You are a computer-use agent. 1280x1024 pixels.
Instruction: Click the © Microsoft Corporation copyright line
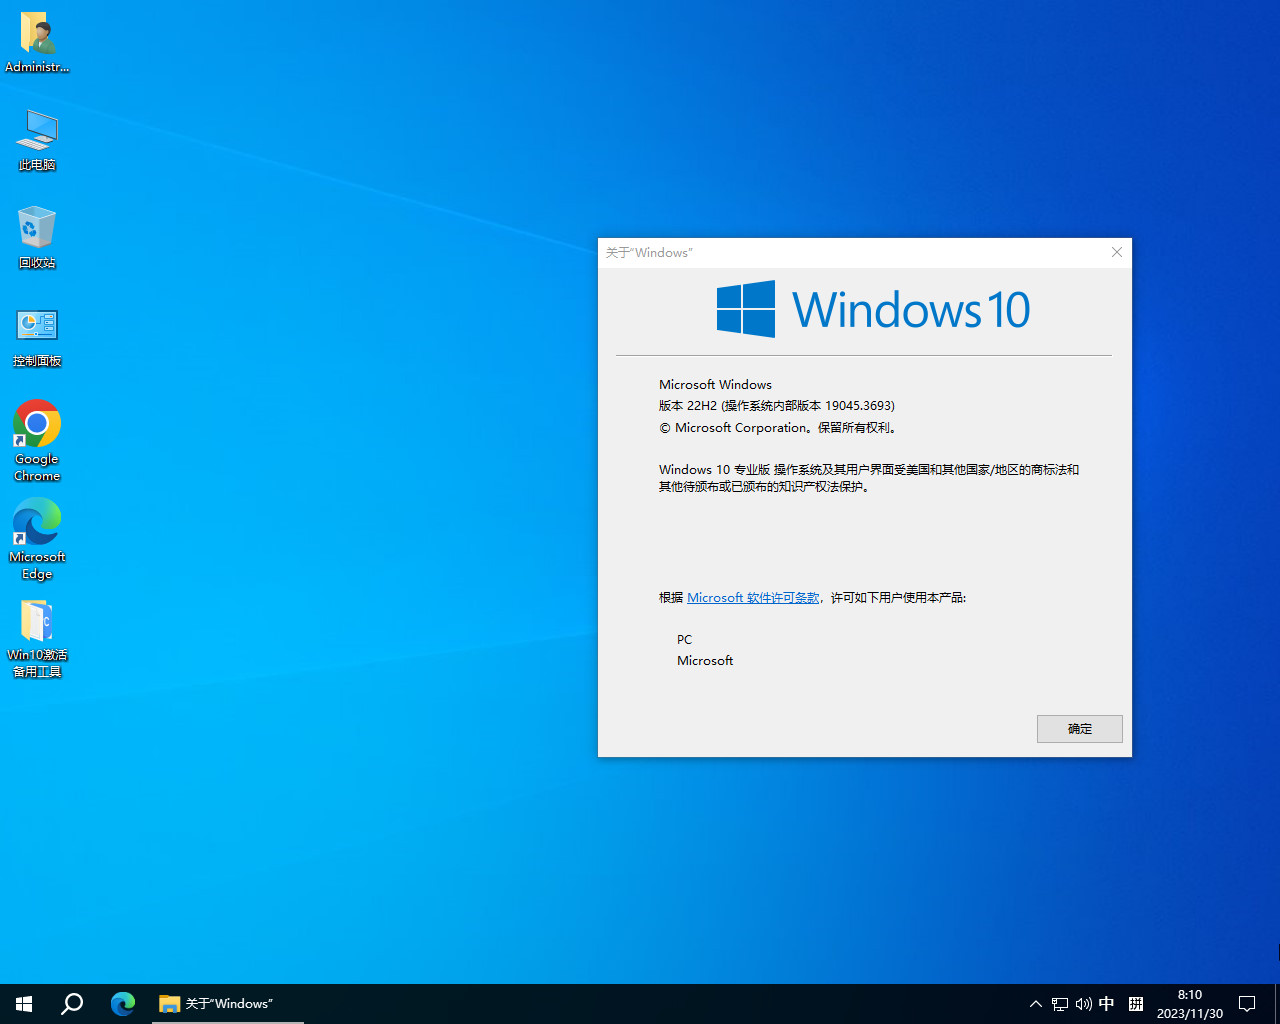click(x=780, y=428)
